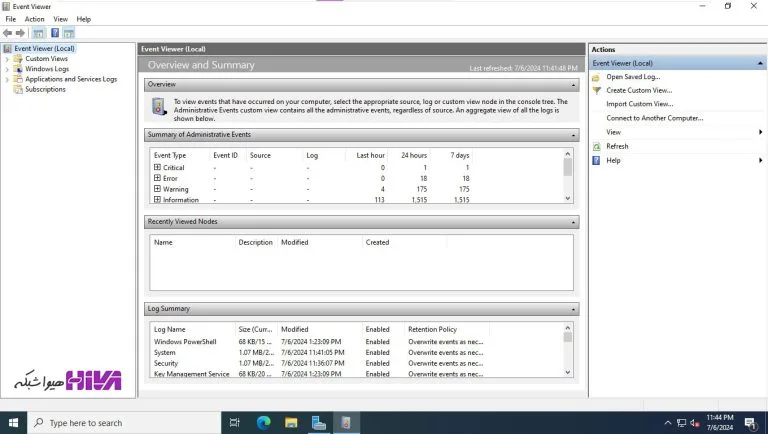Open the View submenu arrow in Actions

coord(760,132)
